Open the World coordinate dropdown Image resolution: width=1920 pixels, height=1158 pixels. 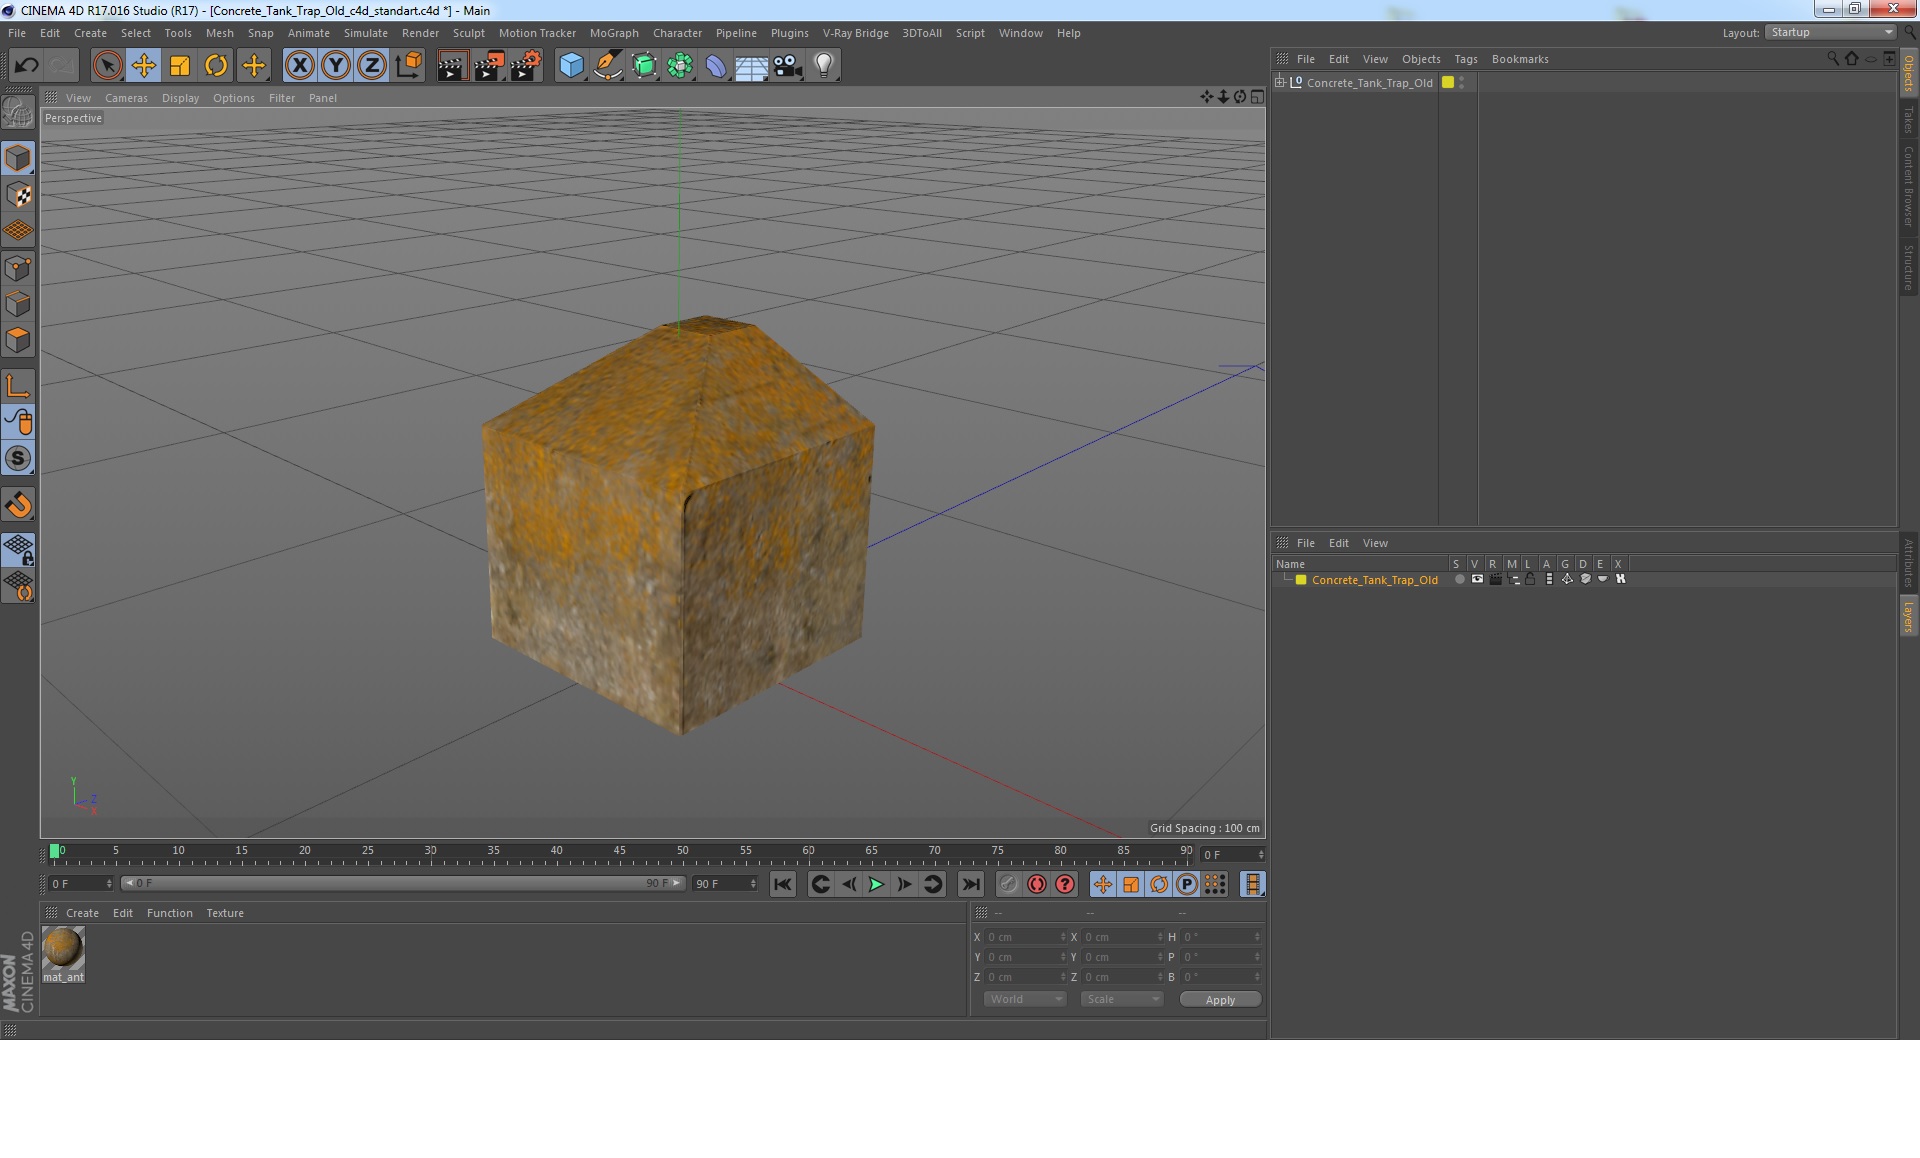click(x=1024, y=999)
